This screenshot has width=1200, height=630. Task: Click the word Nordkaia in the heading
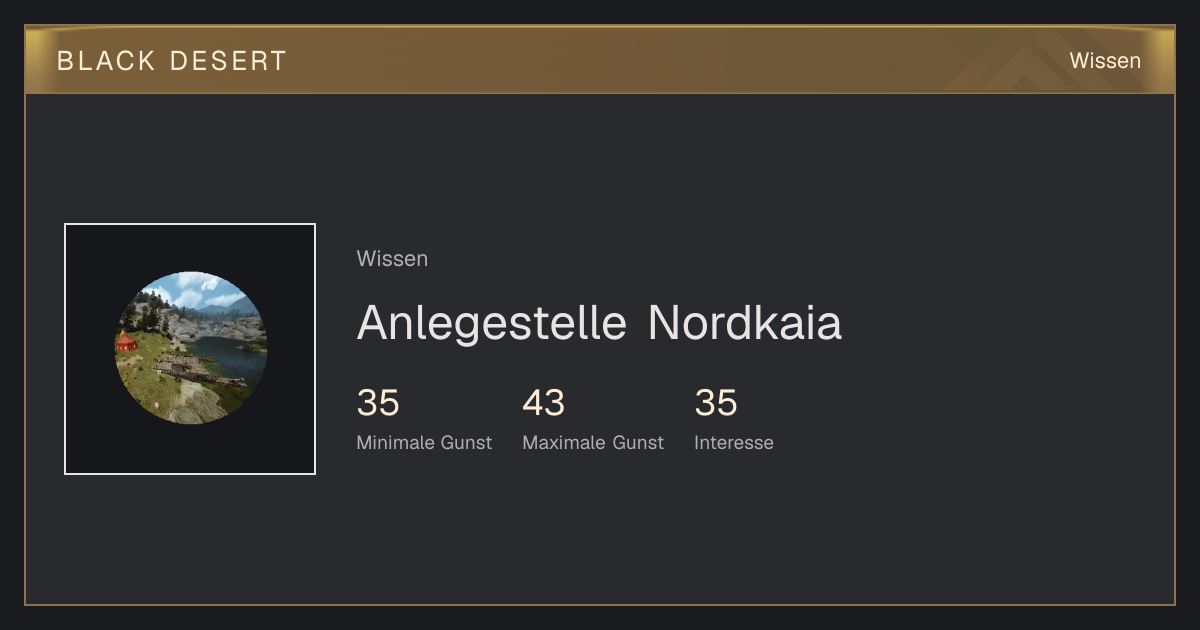tap(745, 323)
